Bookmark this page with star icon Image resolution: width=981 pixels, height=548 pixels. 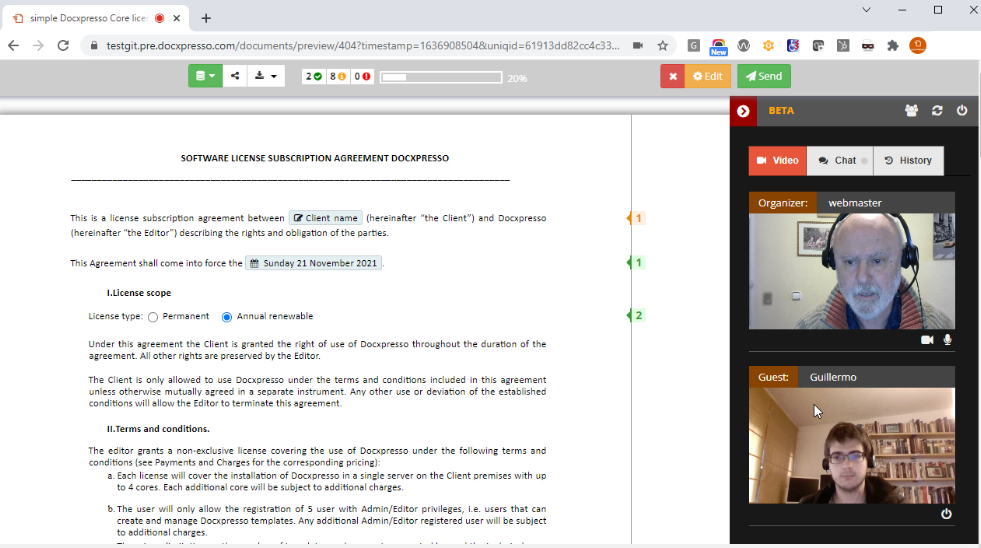coord(663,46)
